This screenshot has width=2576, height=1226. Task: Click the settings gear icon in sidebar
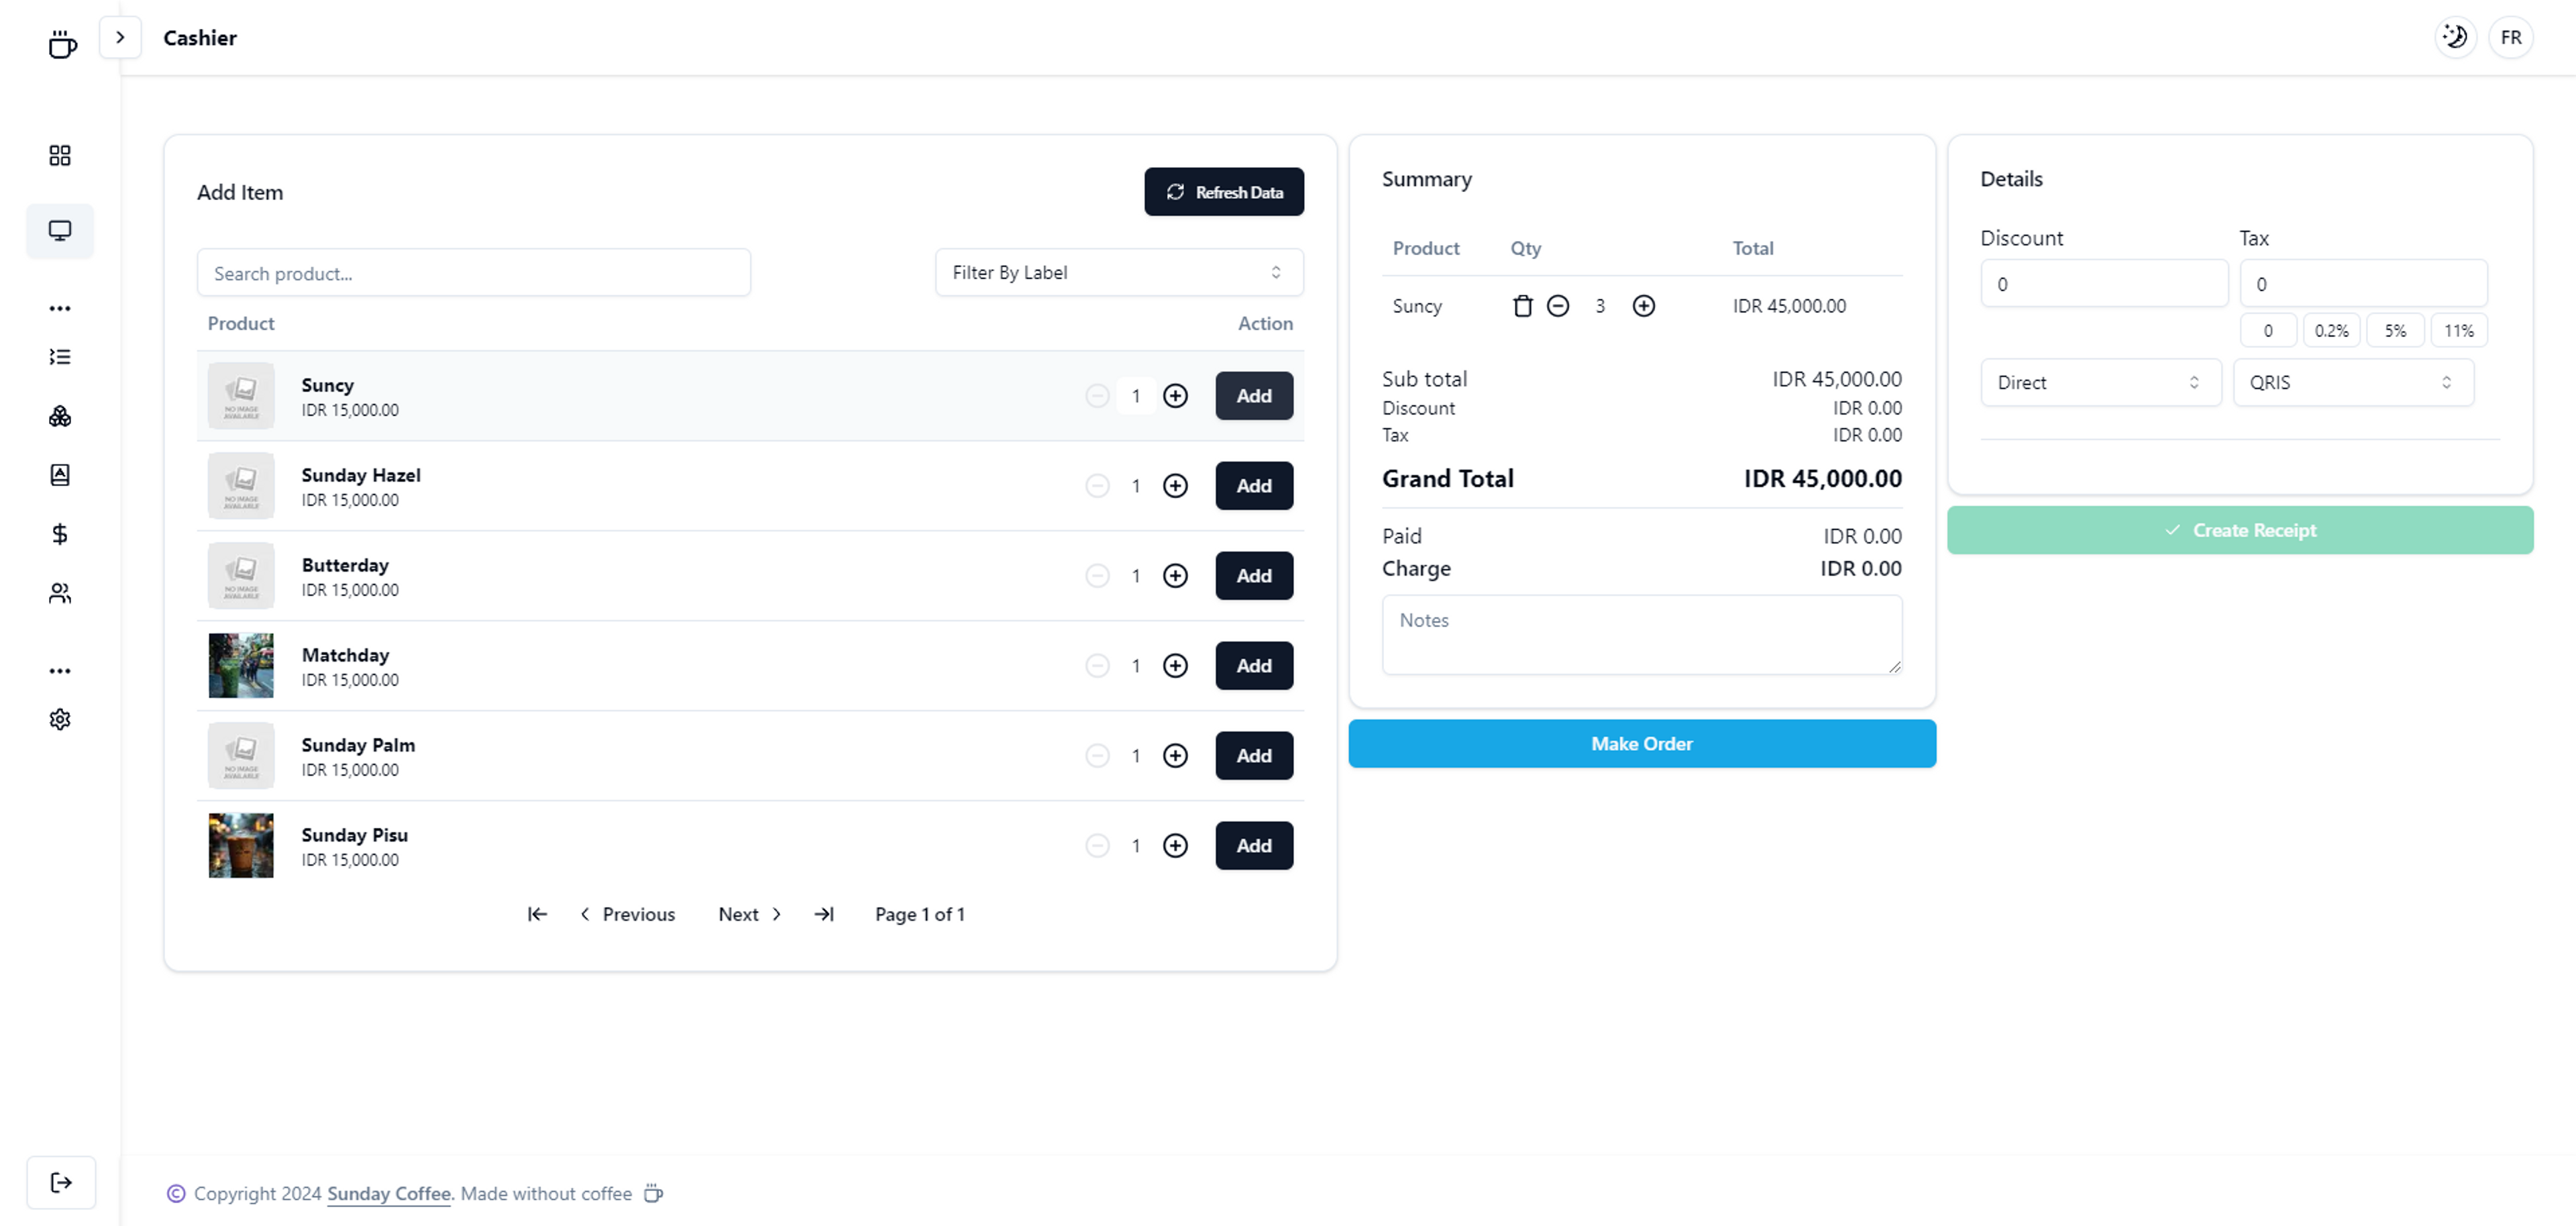(60, 719)
